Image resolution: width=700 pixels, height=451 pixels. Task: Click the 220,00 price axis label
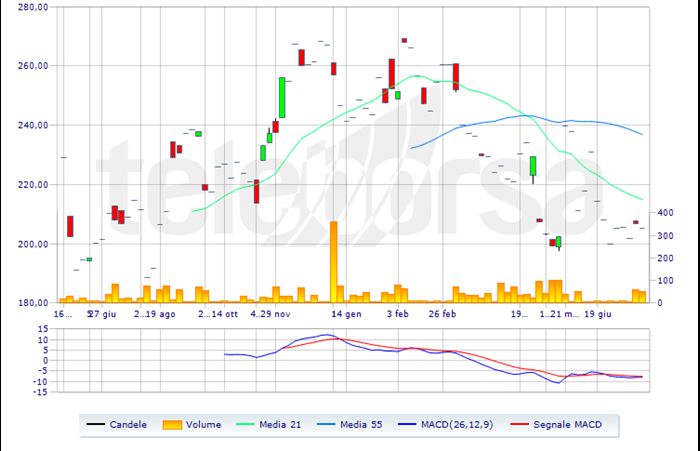click(33, 184)
